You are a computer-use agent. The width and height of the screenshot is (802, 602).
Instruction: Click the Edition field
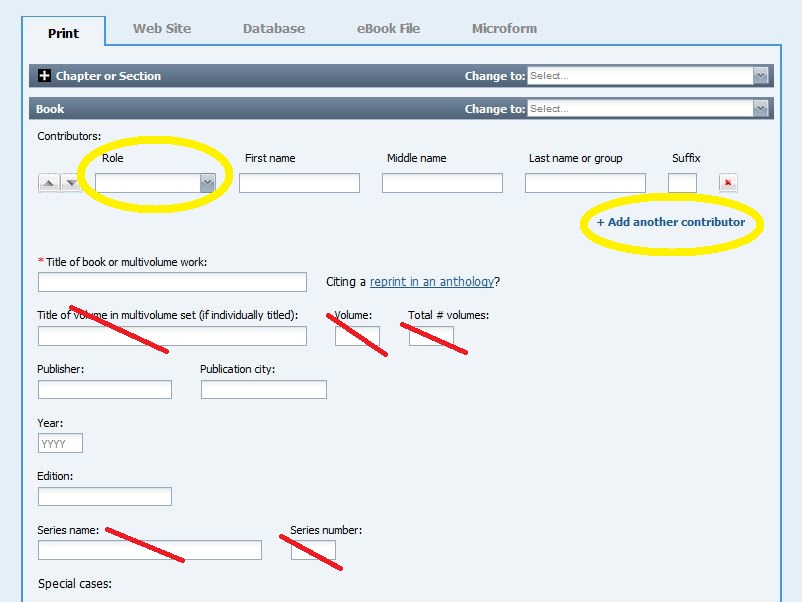(105, 497)
